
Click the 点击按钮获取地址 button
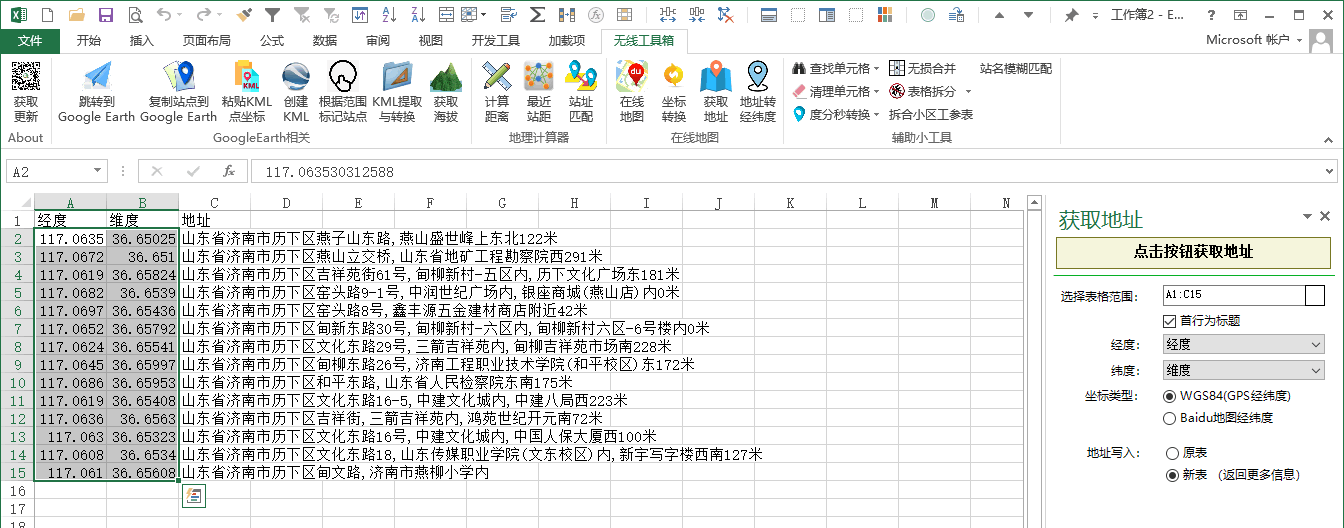click(x=1193, y=252)
